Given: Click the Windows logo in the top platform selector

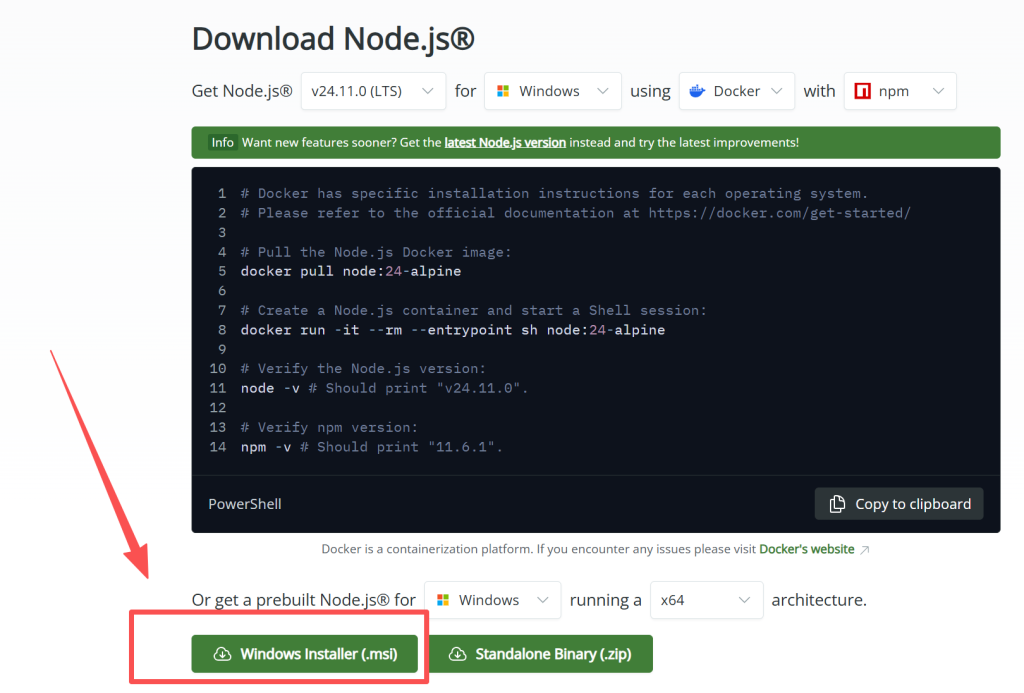Looking at the screenshot, I should (x=502, y=91).
